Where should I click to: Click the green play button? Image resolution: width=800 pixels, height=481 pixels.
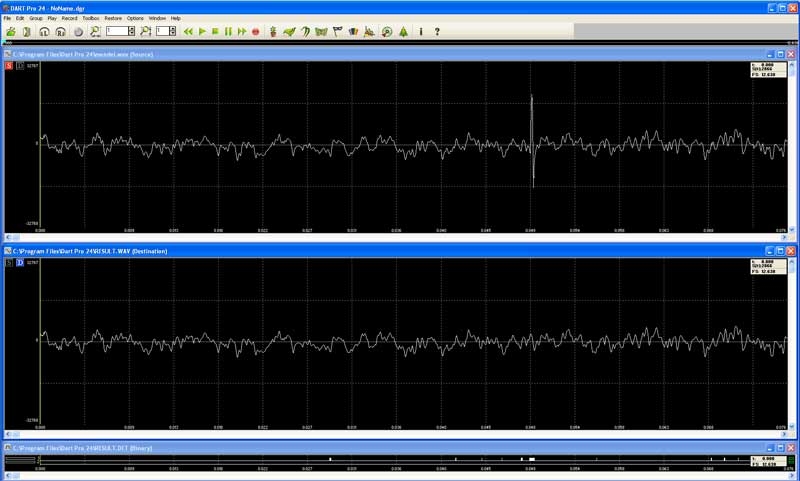pos(202,32)
